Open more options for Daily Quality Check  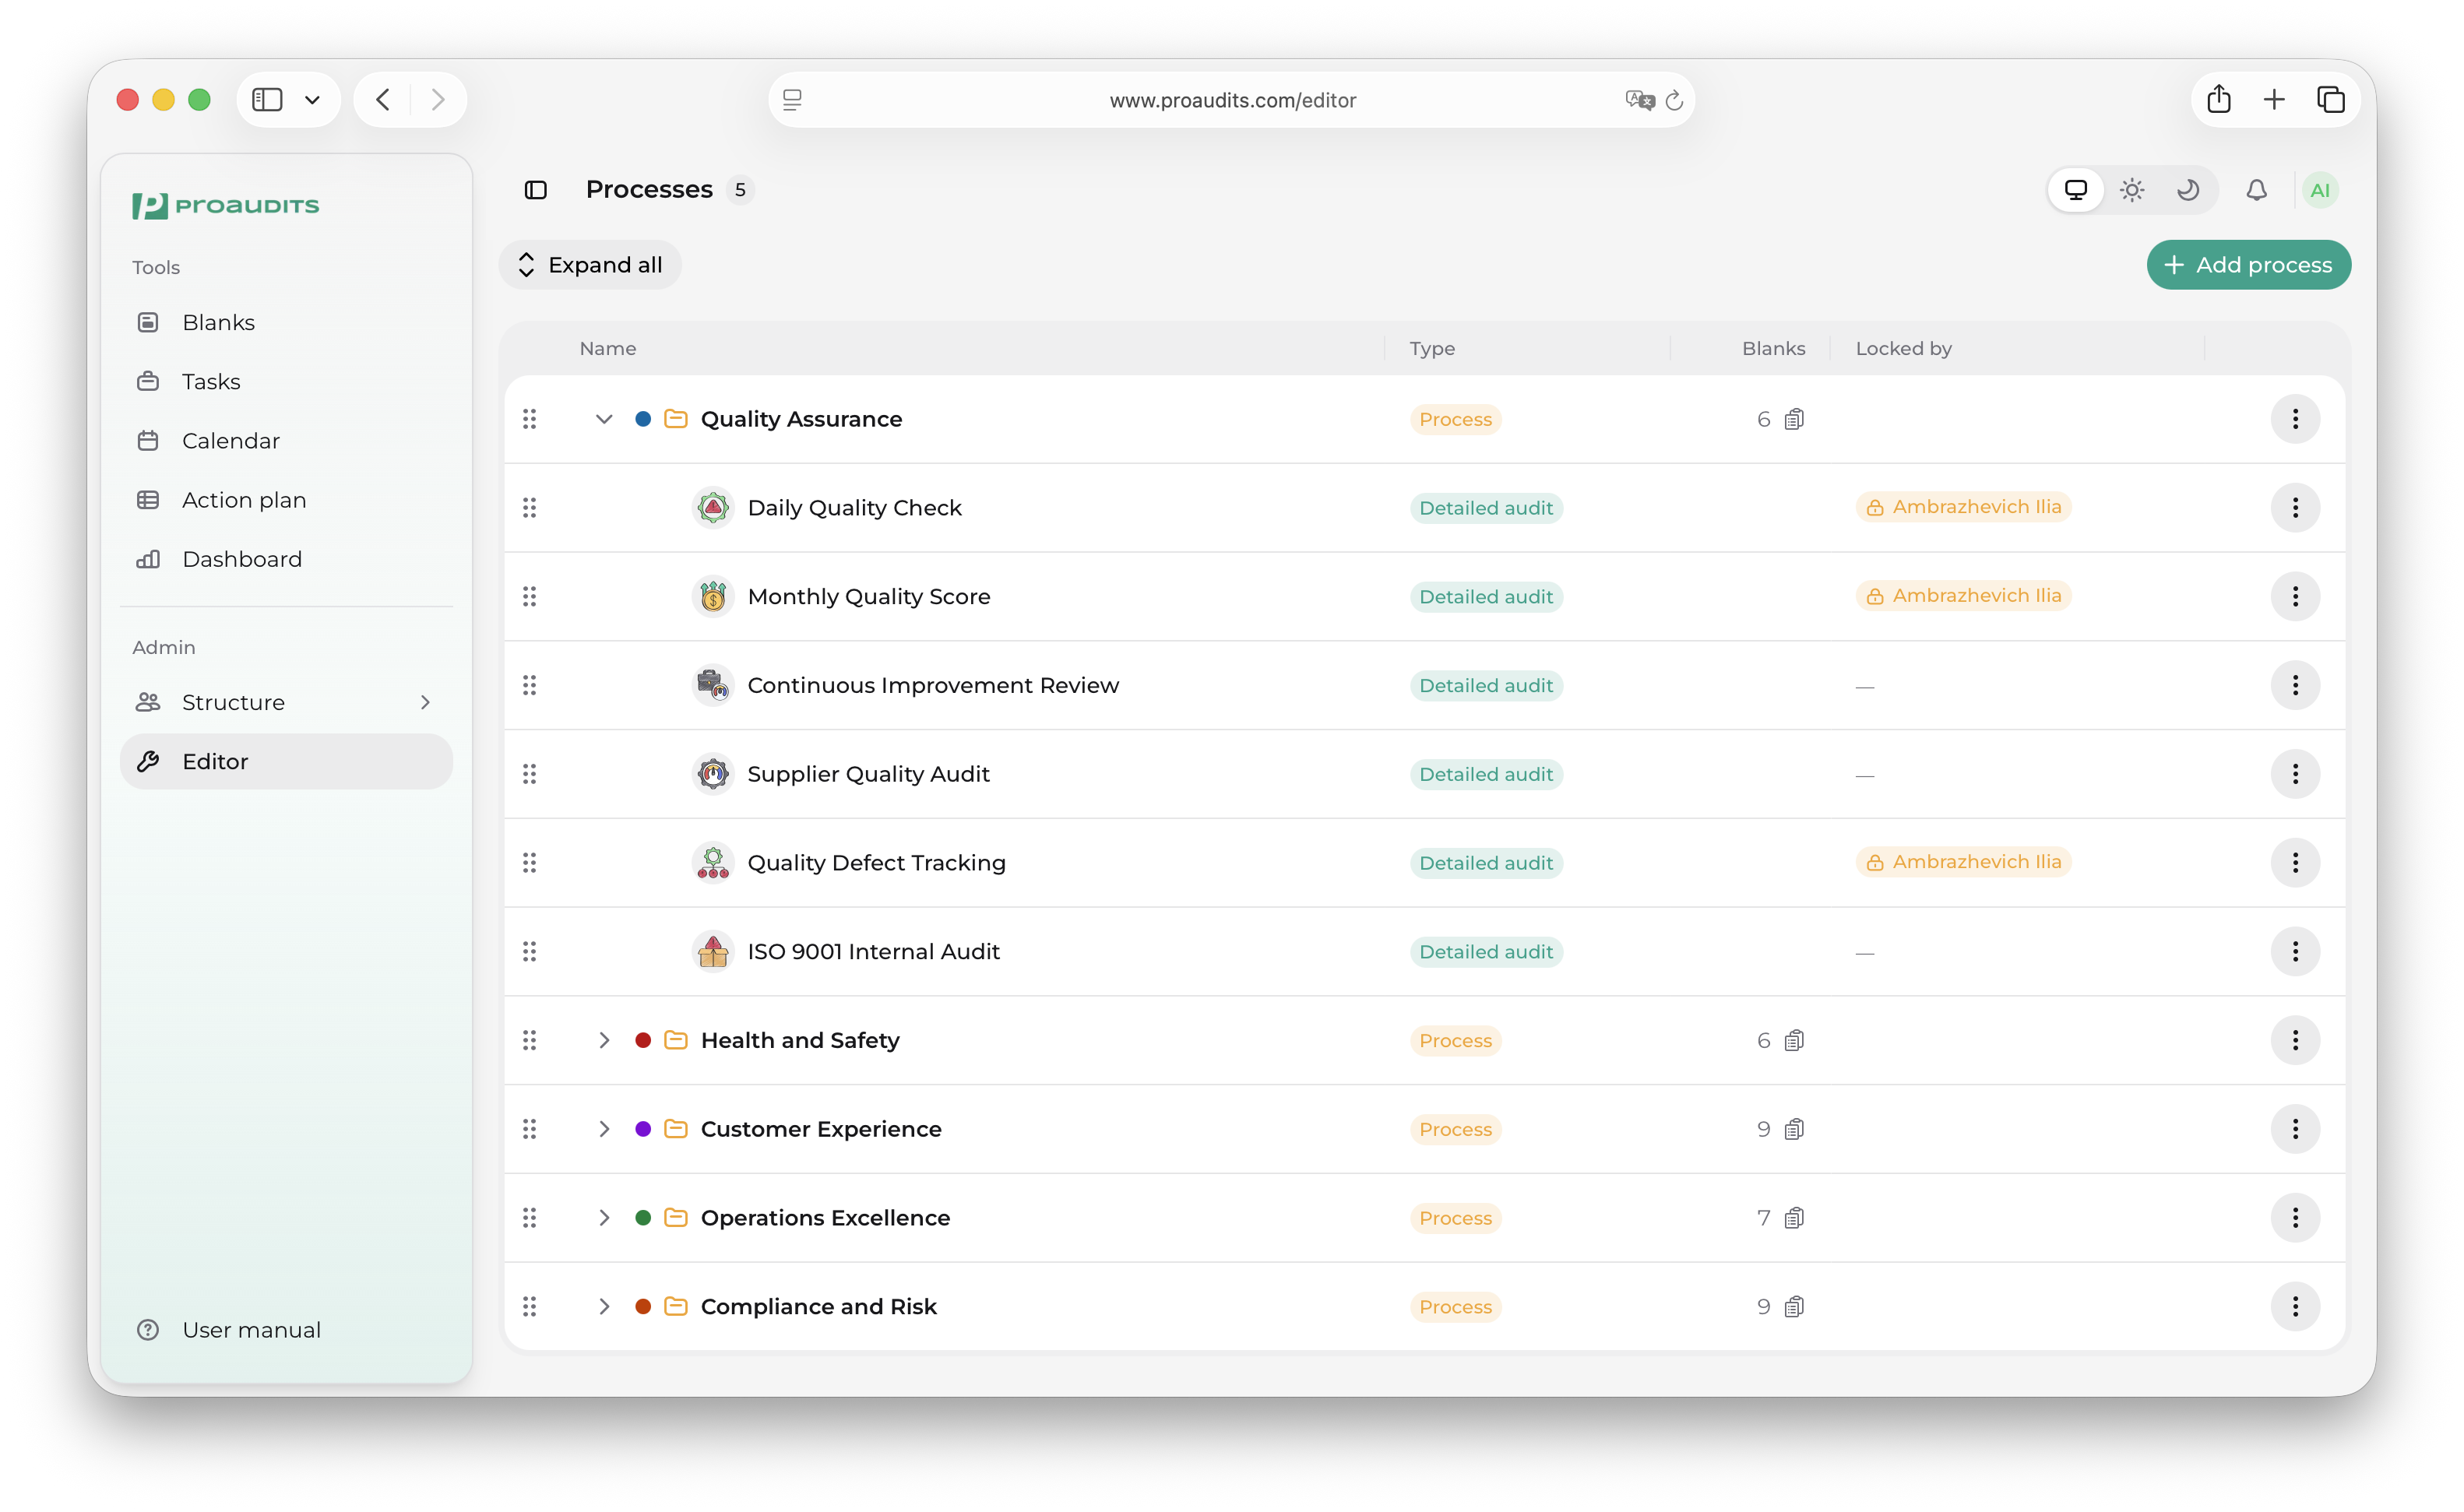click(2295, 508)
